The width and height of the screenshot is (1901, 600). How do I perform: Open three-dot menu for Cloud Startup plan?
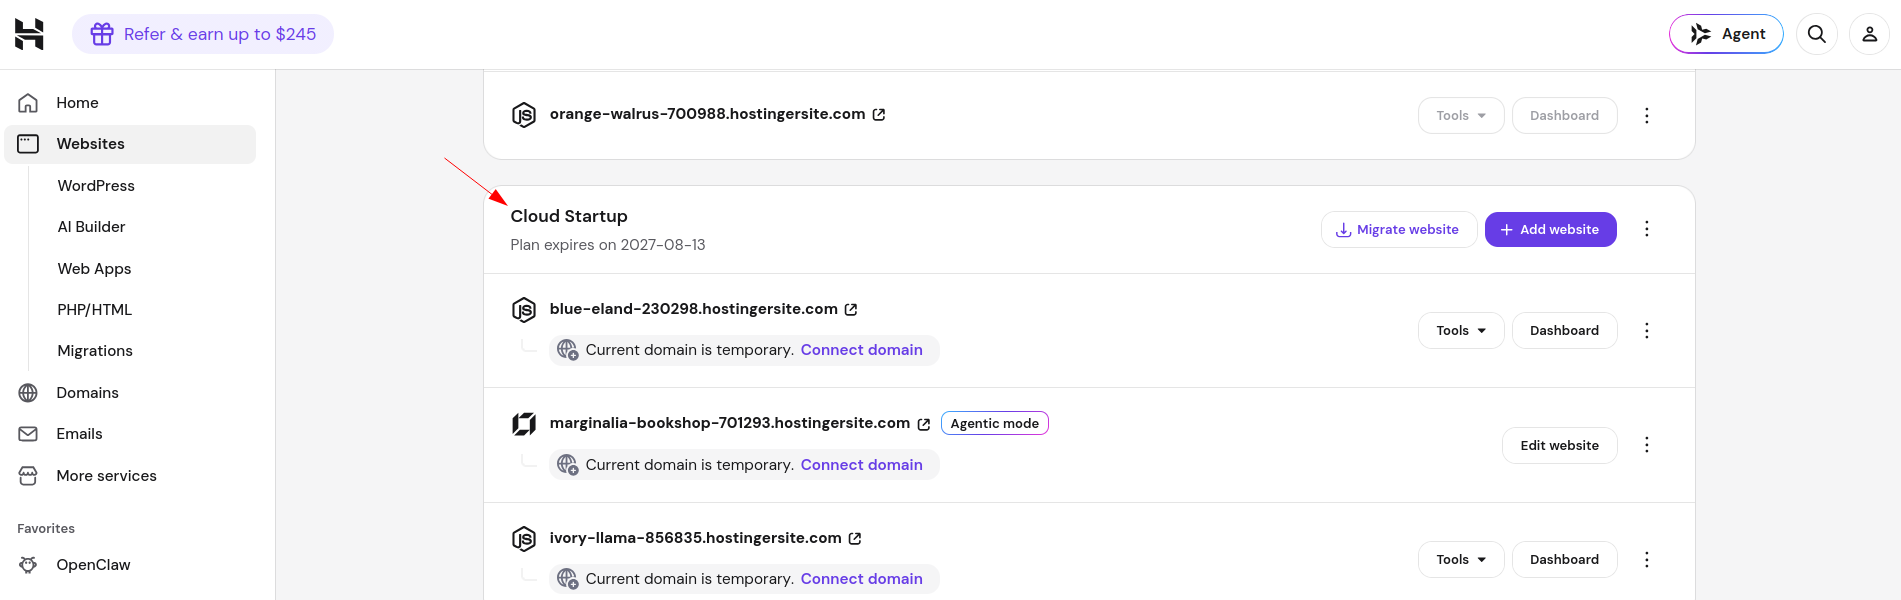tap(1647, 229)
